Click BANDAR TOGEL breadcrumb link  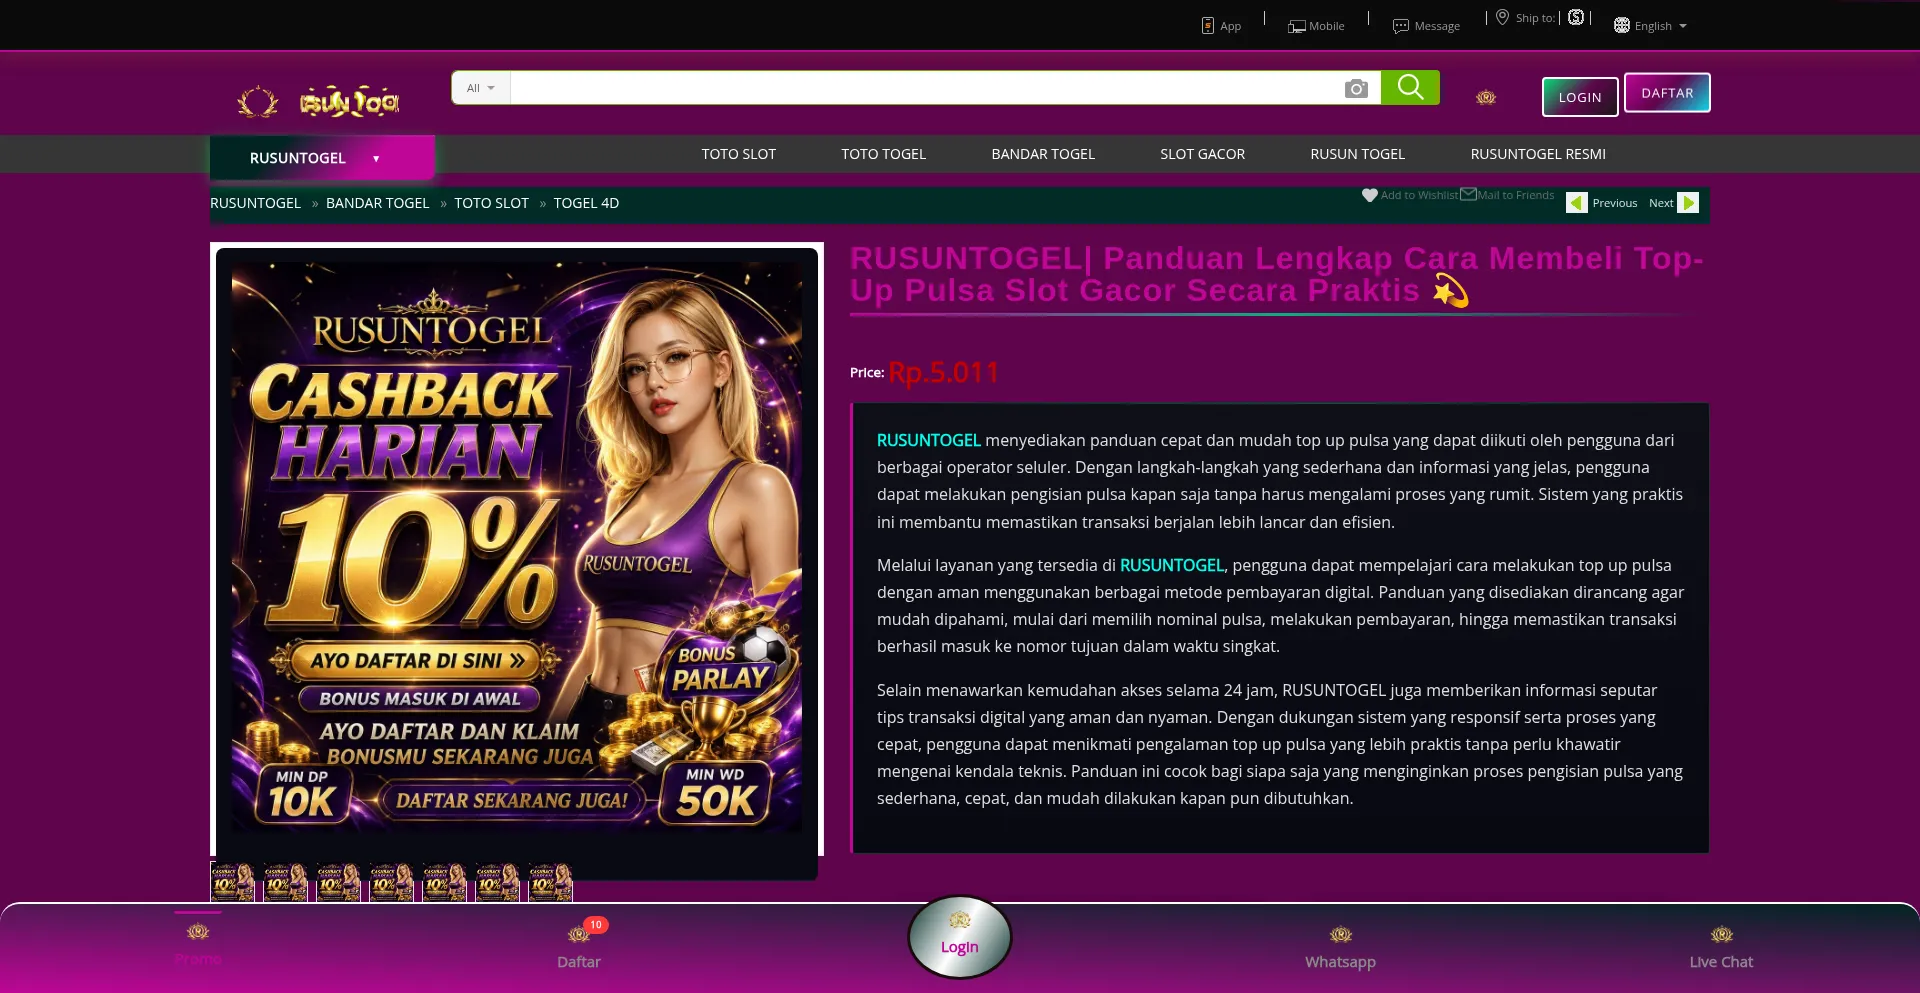377,203
